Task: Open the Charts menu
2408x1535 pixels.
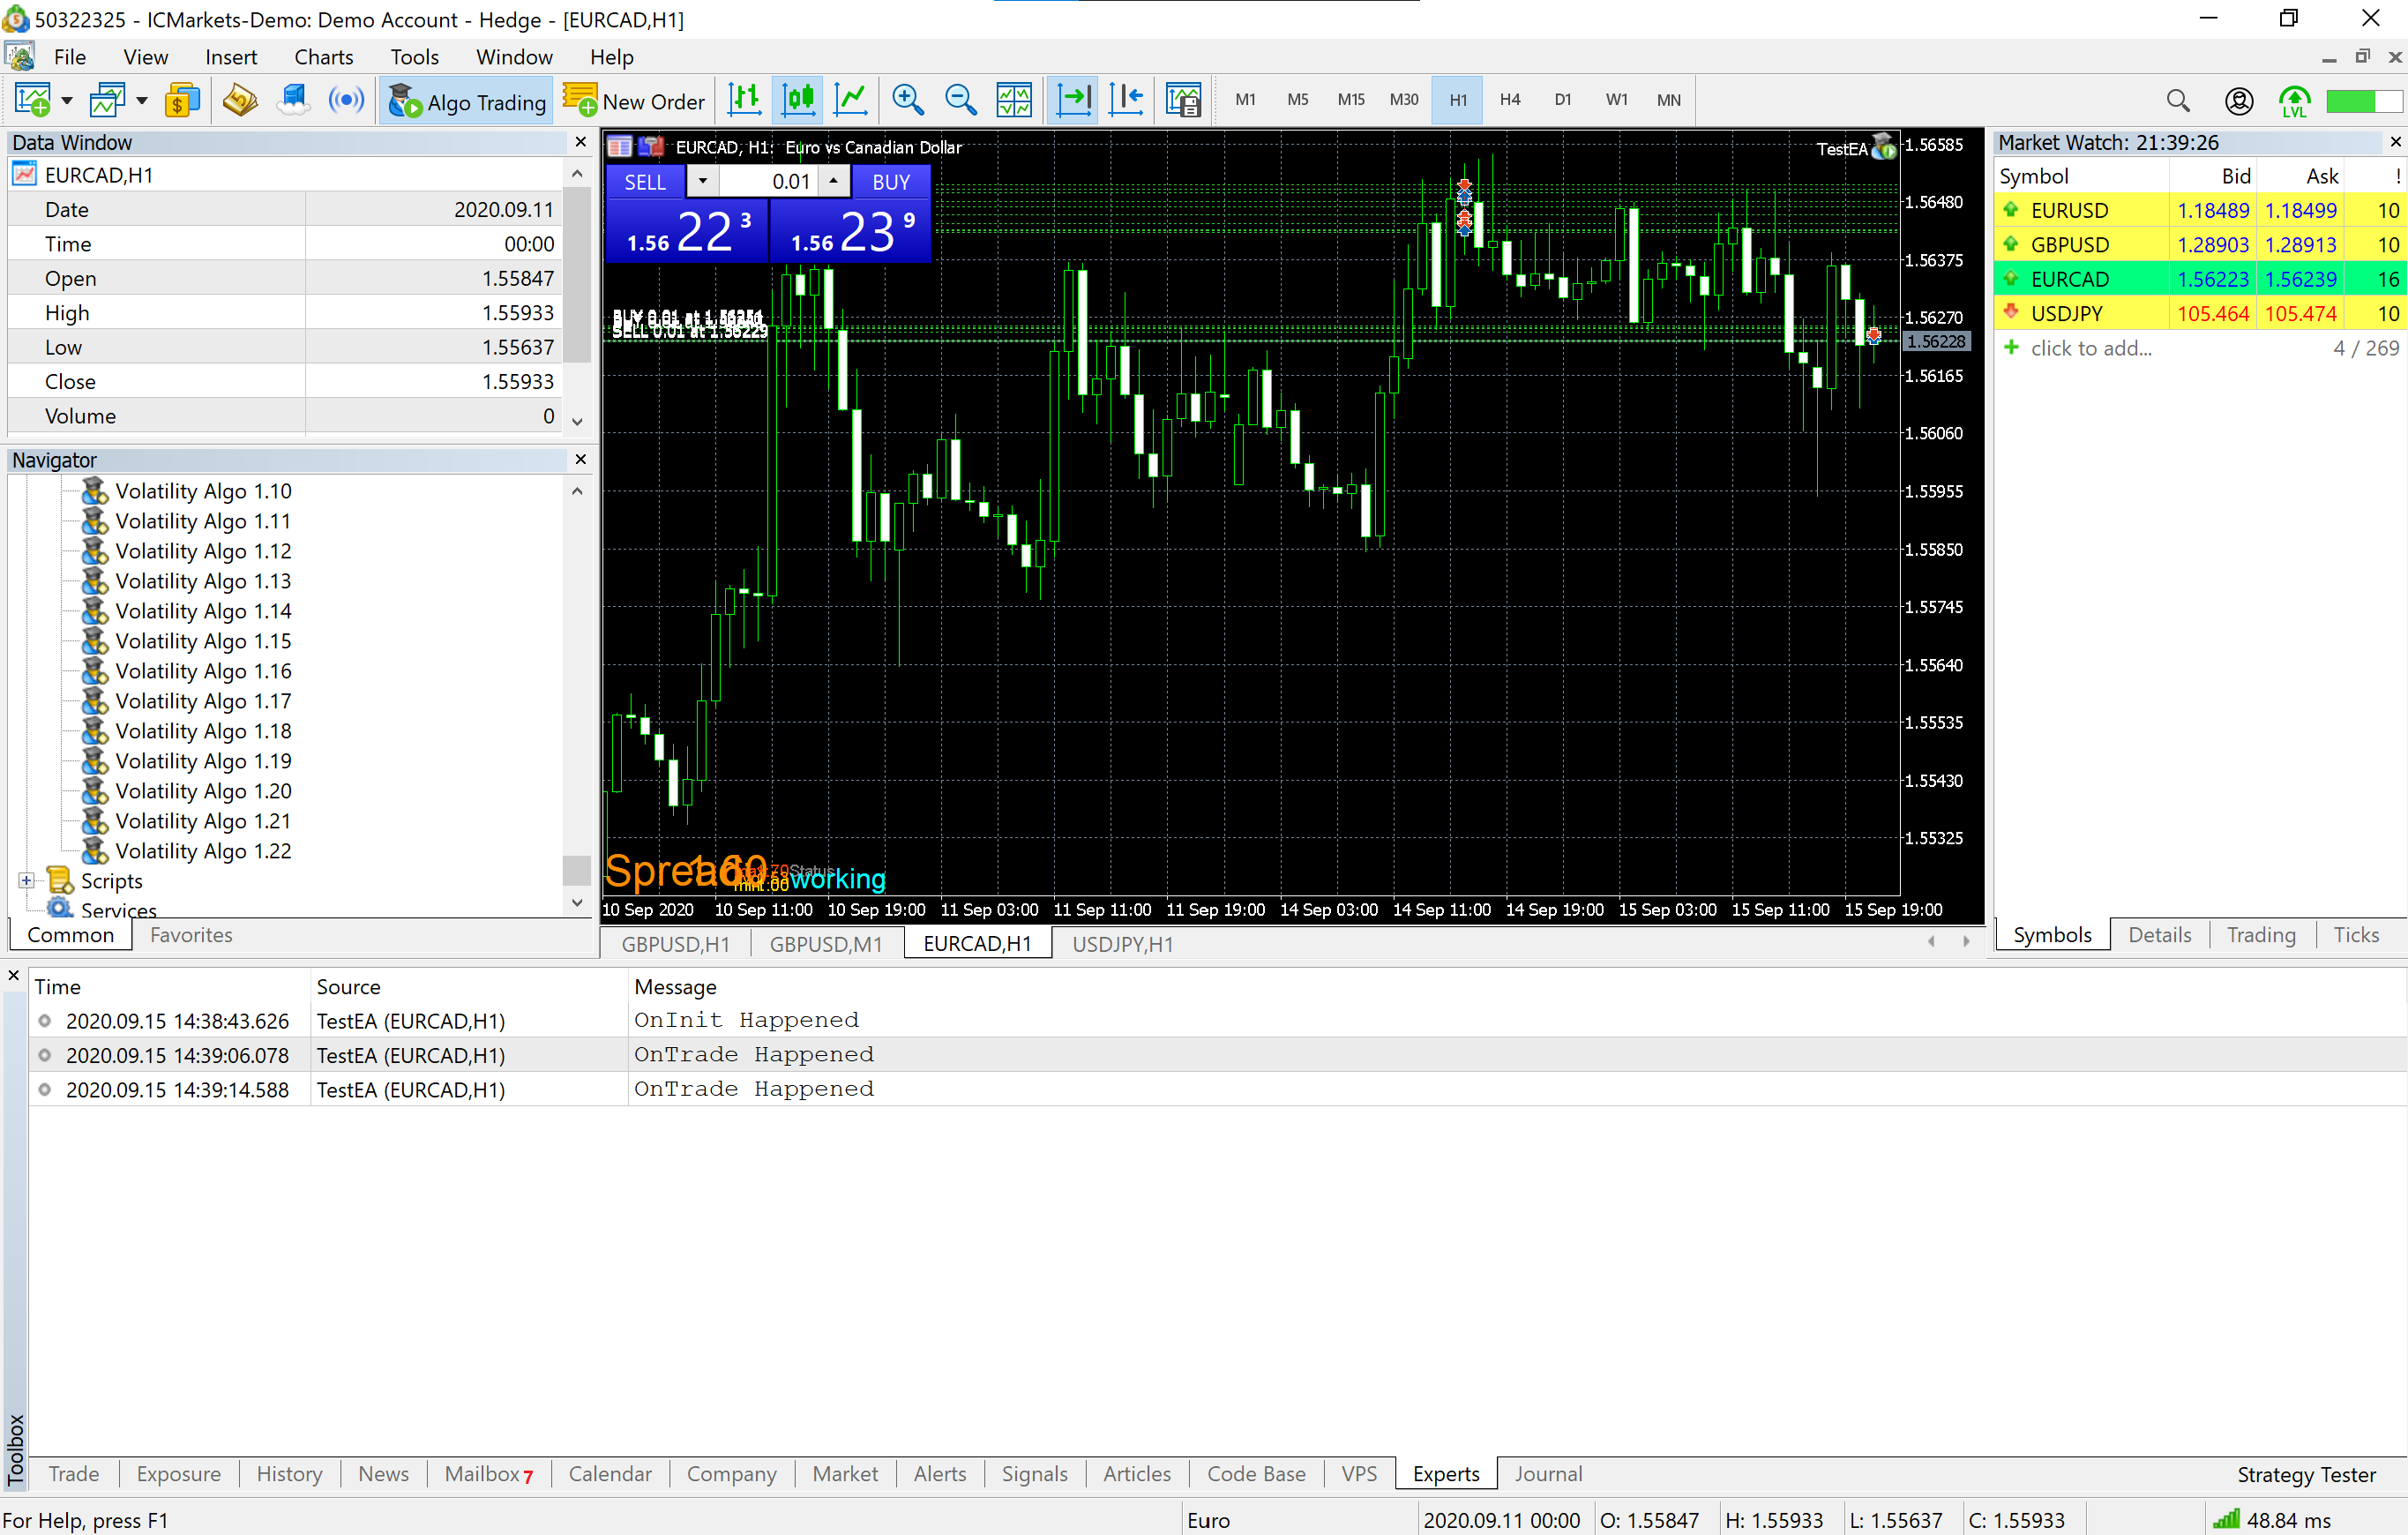Action: click(324, 57)
